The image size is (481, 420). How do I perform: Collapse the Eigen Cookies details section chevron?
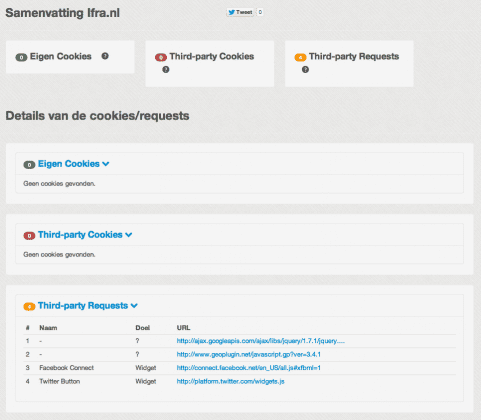106,164
